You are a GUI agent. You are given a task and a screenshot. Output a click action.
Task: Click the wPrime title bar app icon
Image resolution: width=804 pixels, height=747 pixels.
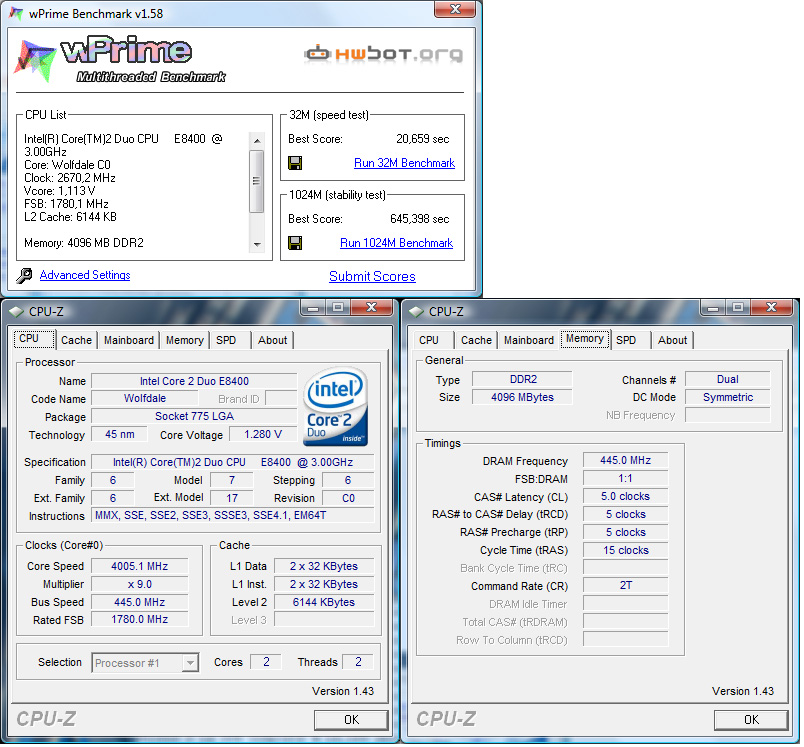[16, 13]
